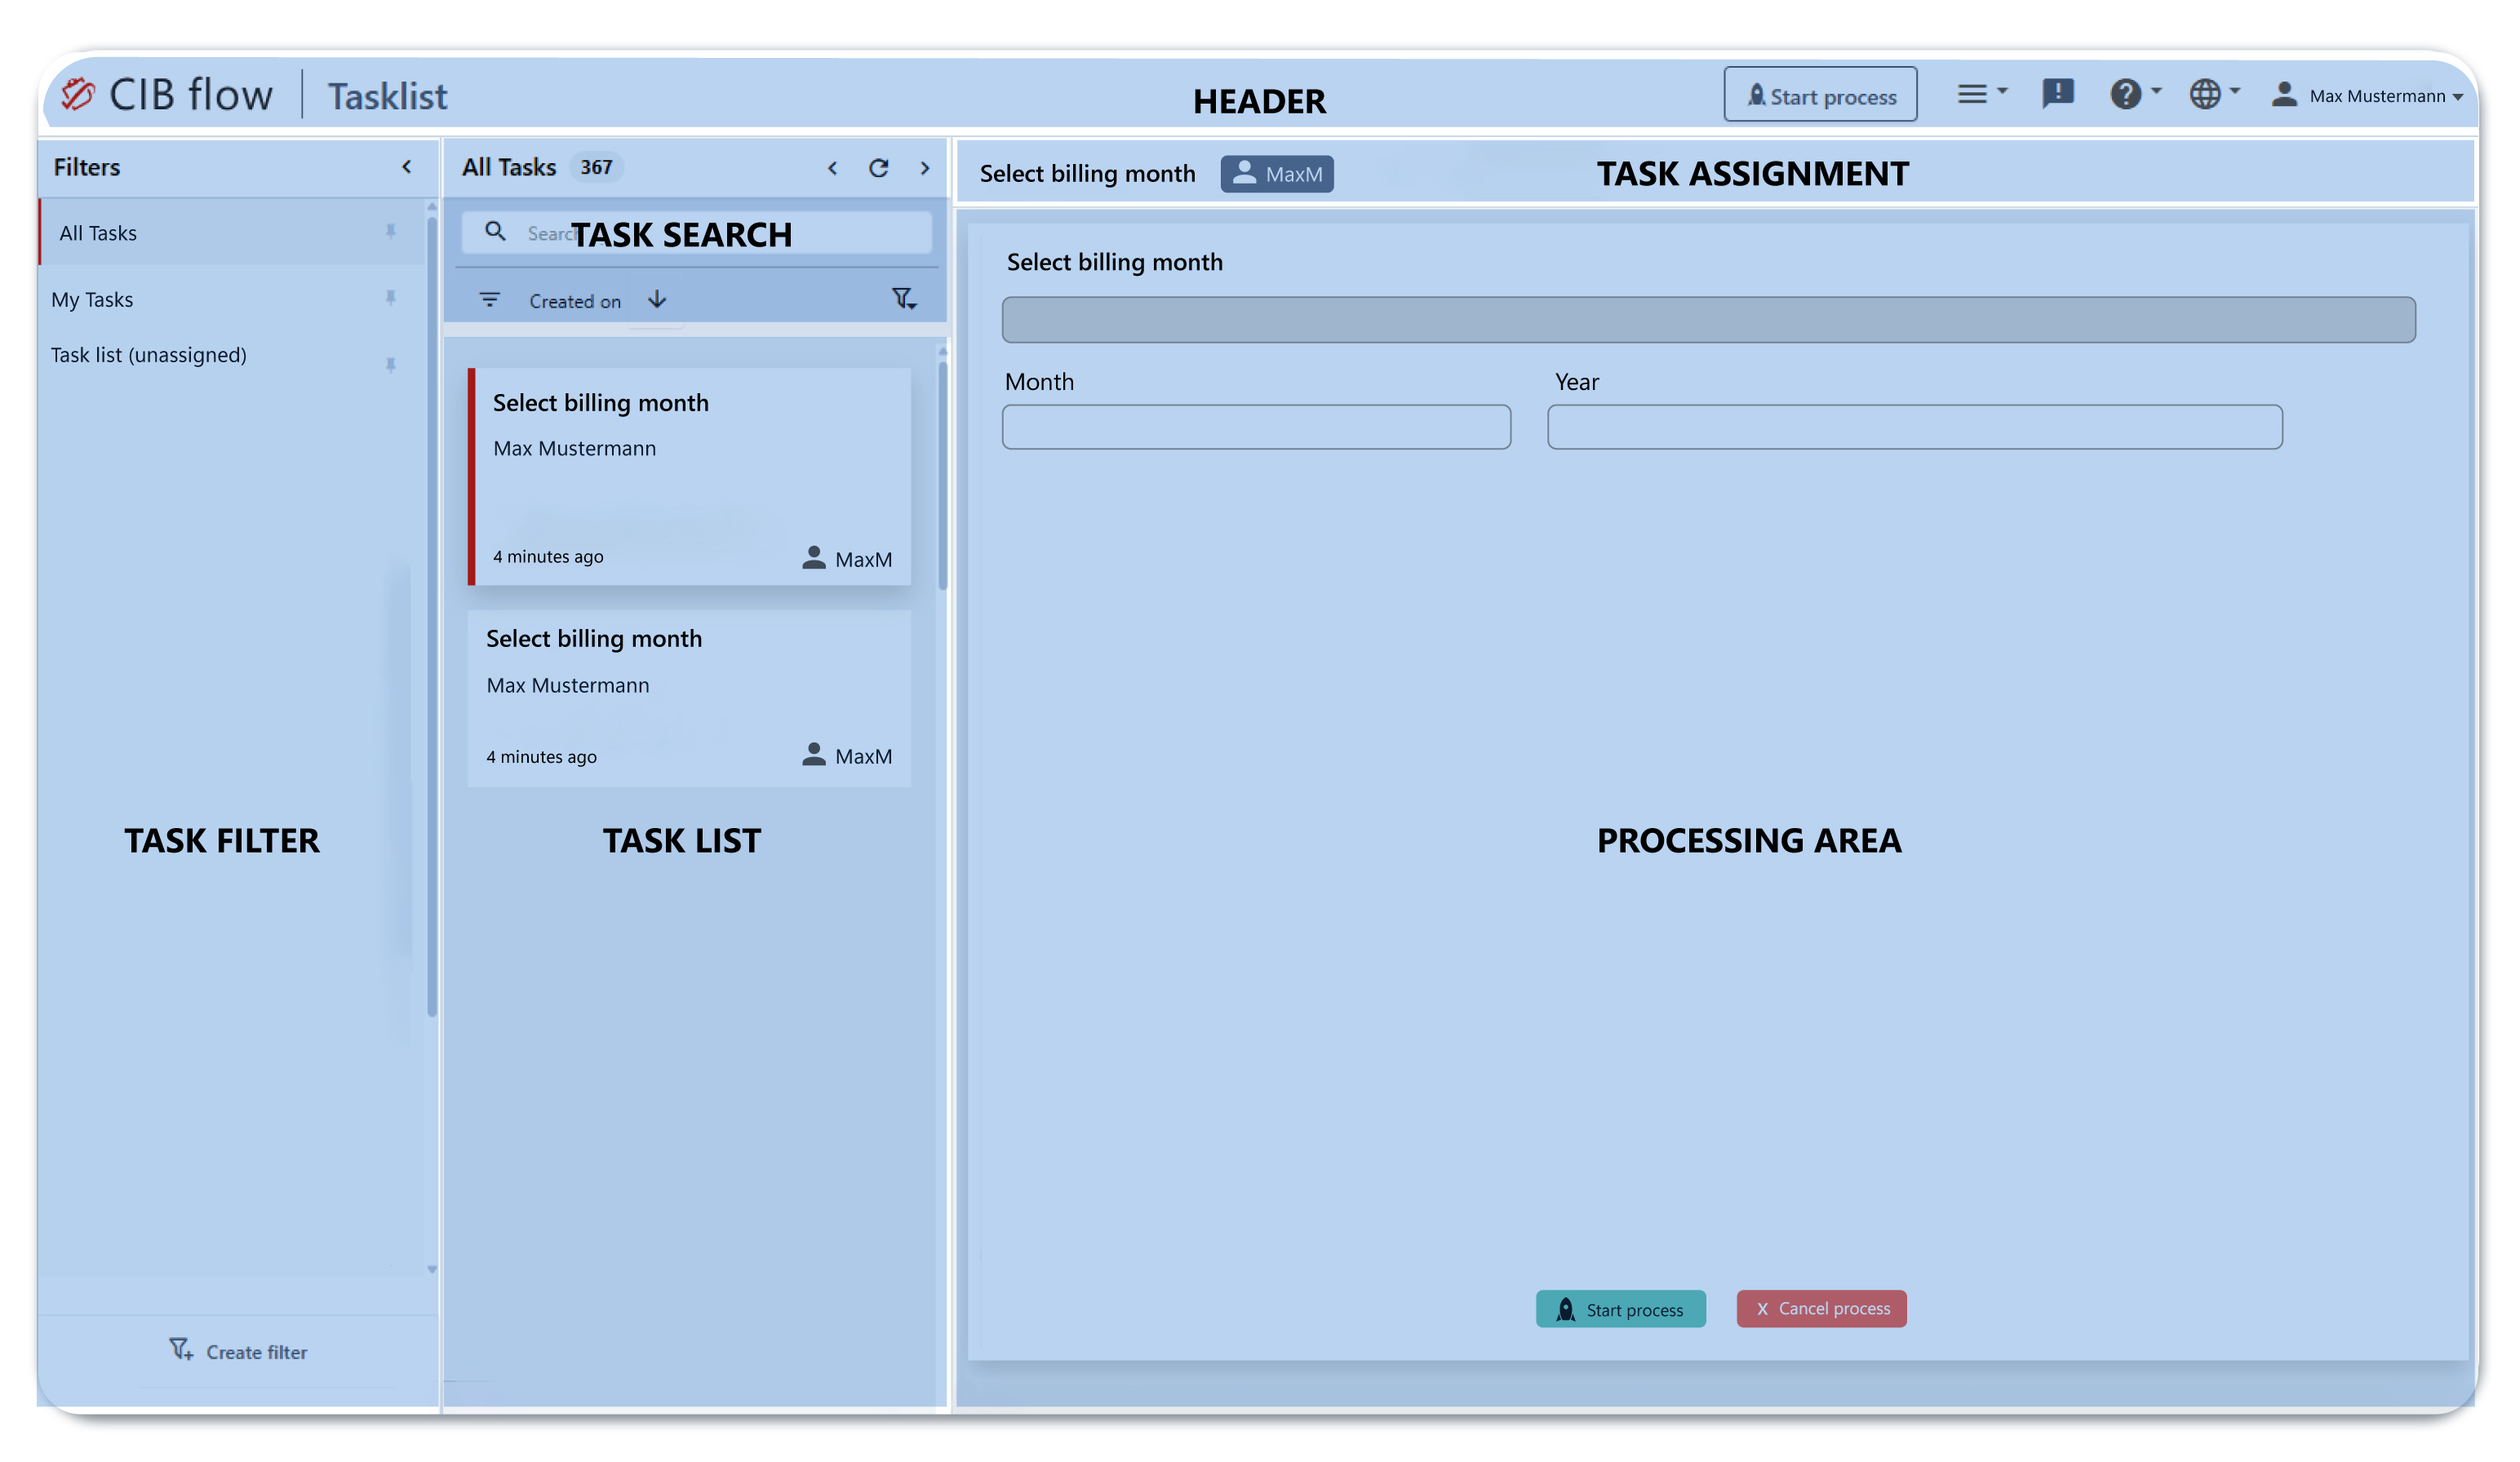This screenshot has height=1462, width=2520.
Task: Toggle pin on My Tasks filter
Action: 391,298
